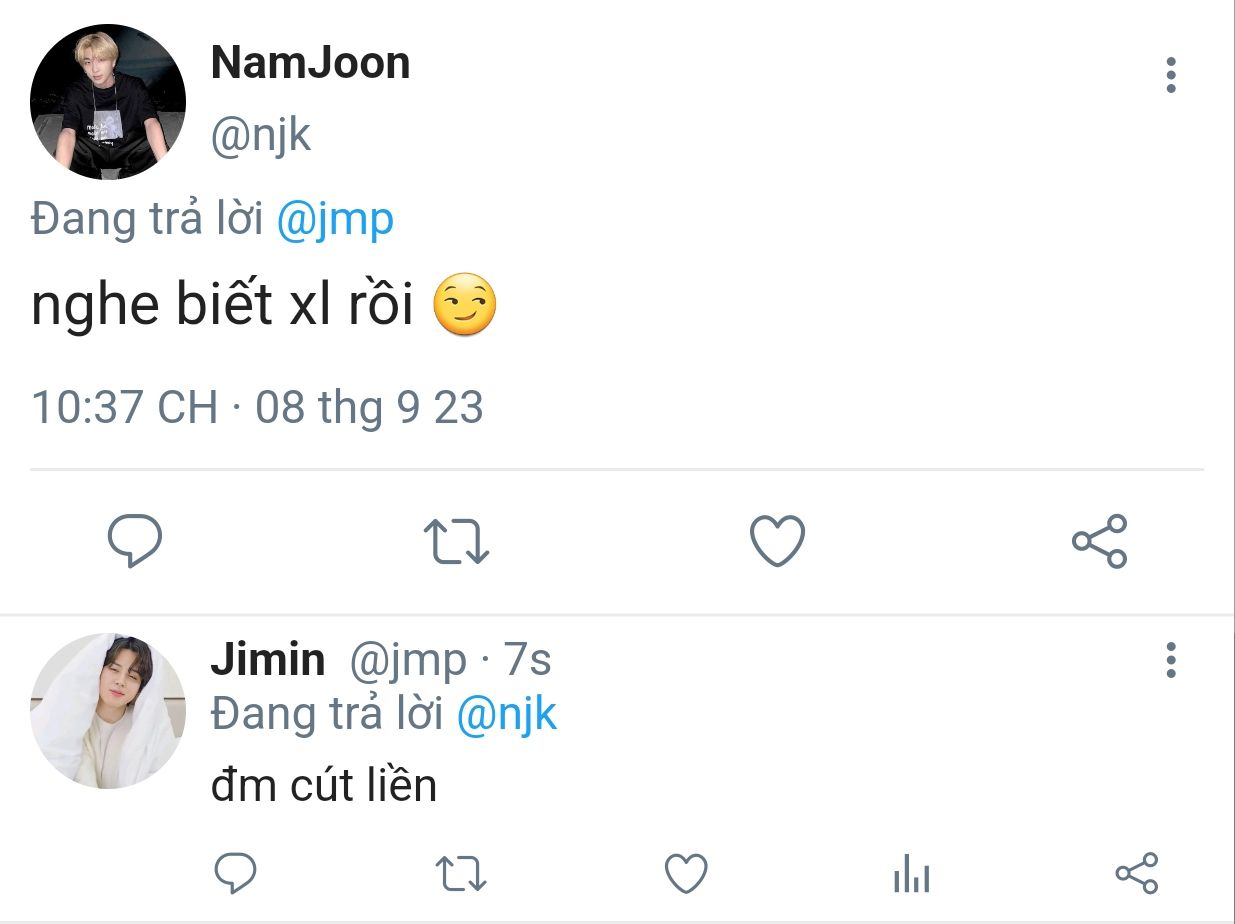Screen dimensions: 1235x924
Task: Like Jimin's reply with the heart
Action: [687, 874]
